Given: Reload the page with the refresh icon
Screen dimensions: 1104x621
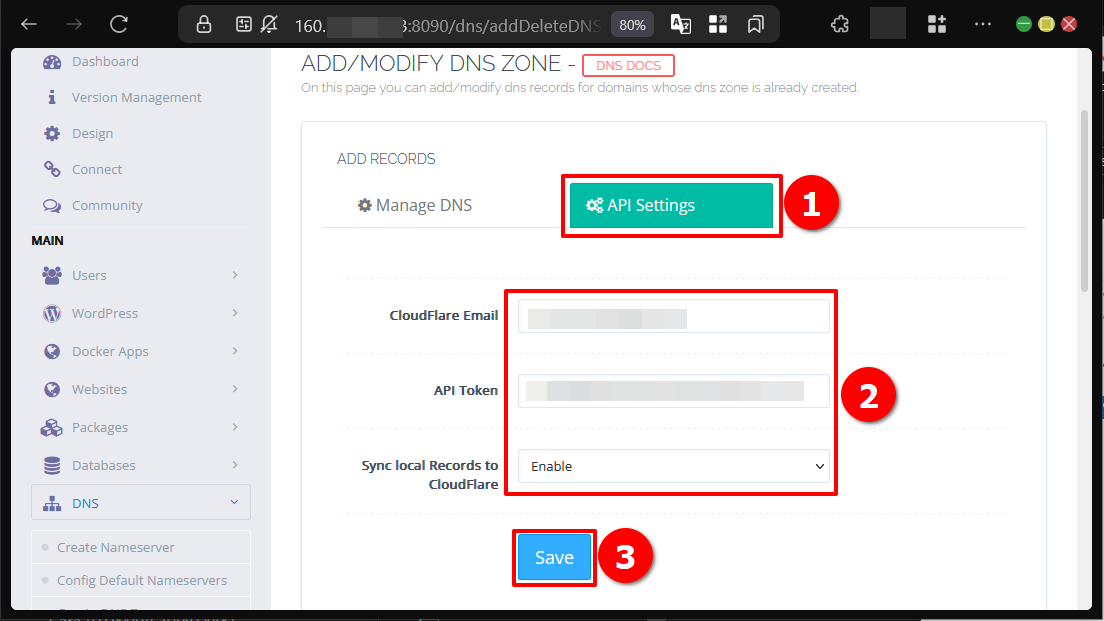Looking at the screenshot, I should click(x=118, y=25).
